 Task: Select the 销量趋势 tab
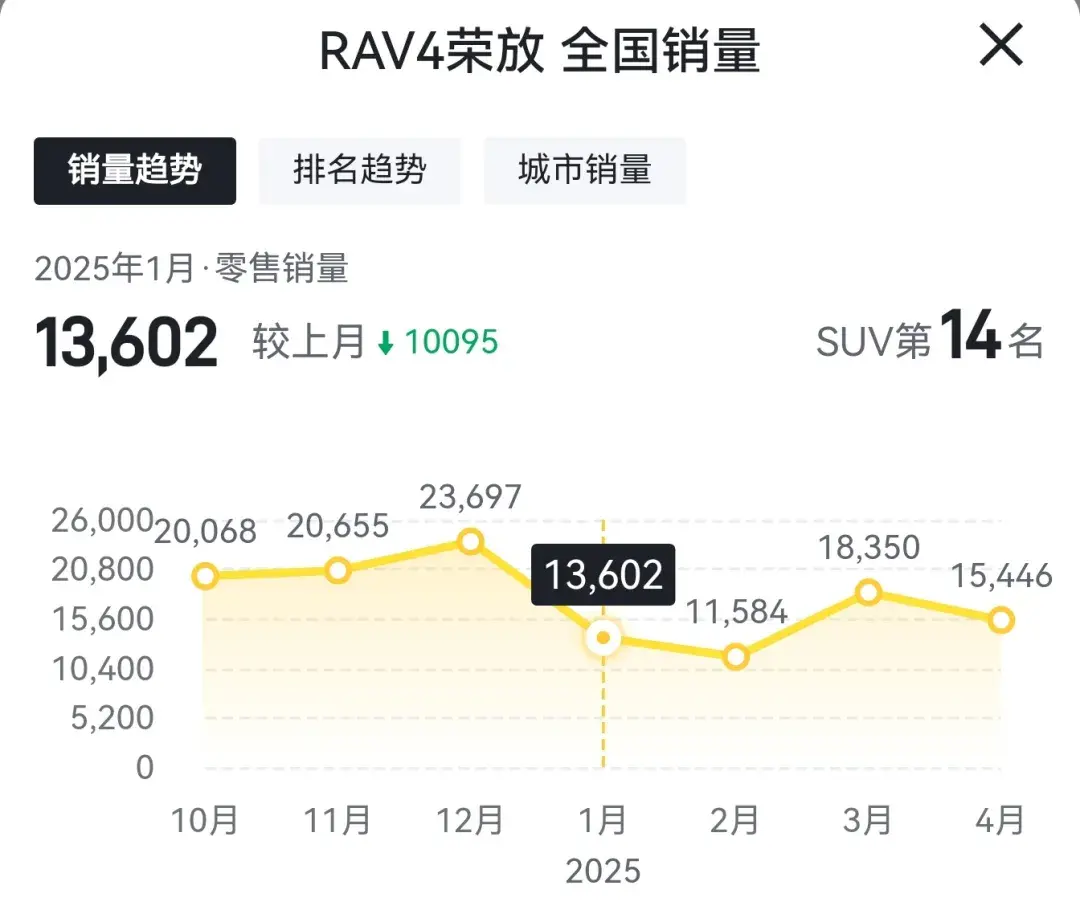click(135, 171)
